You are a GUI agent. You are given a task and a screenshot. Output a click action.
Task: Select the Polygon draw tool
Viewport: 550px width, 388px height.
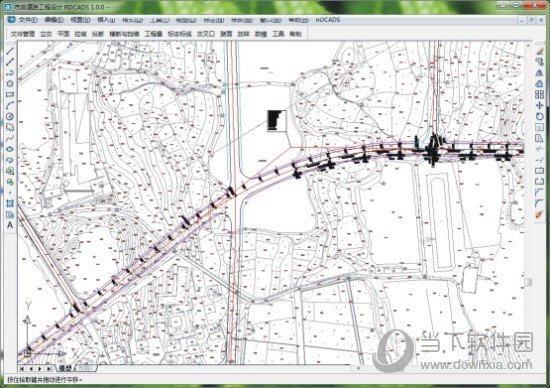(10, 83)
